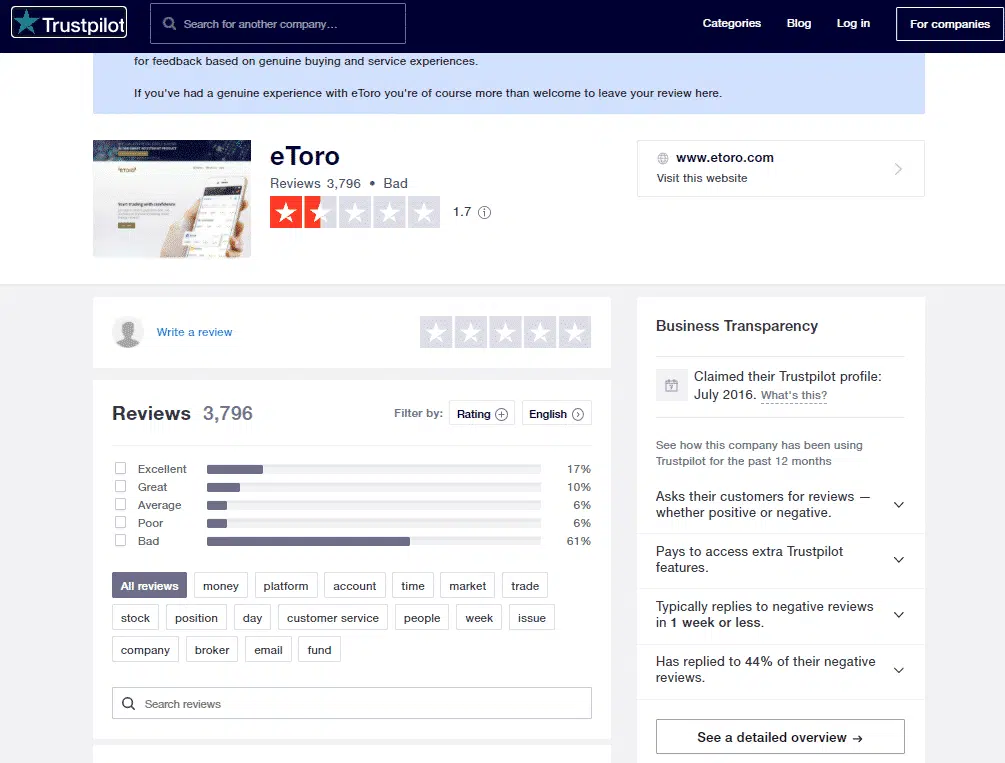Image resolution: width=1005 pixels, height=763 pixels.
Task: Click the Great 10% rating bar
Action: click(374, 487)
